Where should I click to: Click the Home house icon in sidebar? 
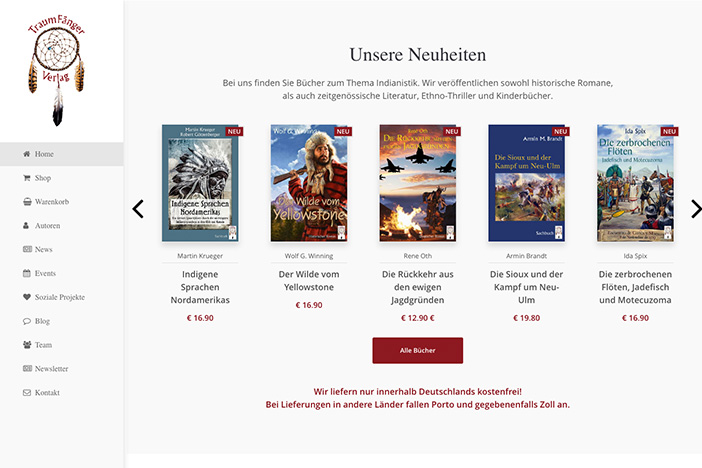[27, 154]
